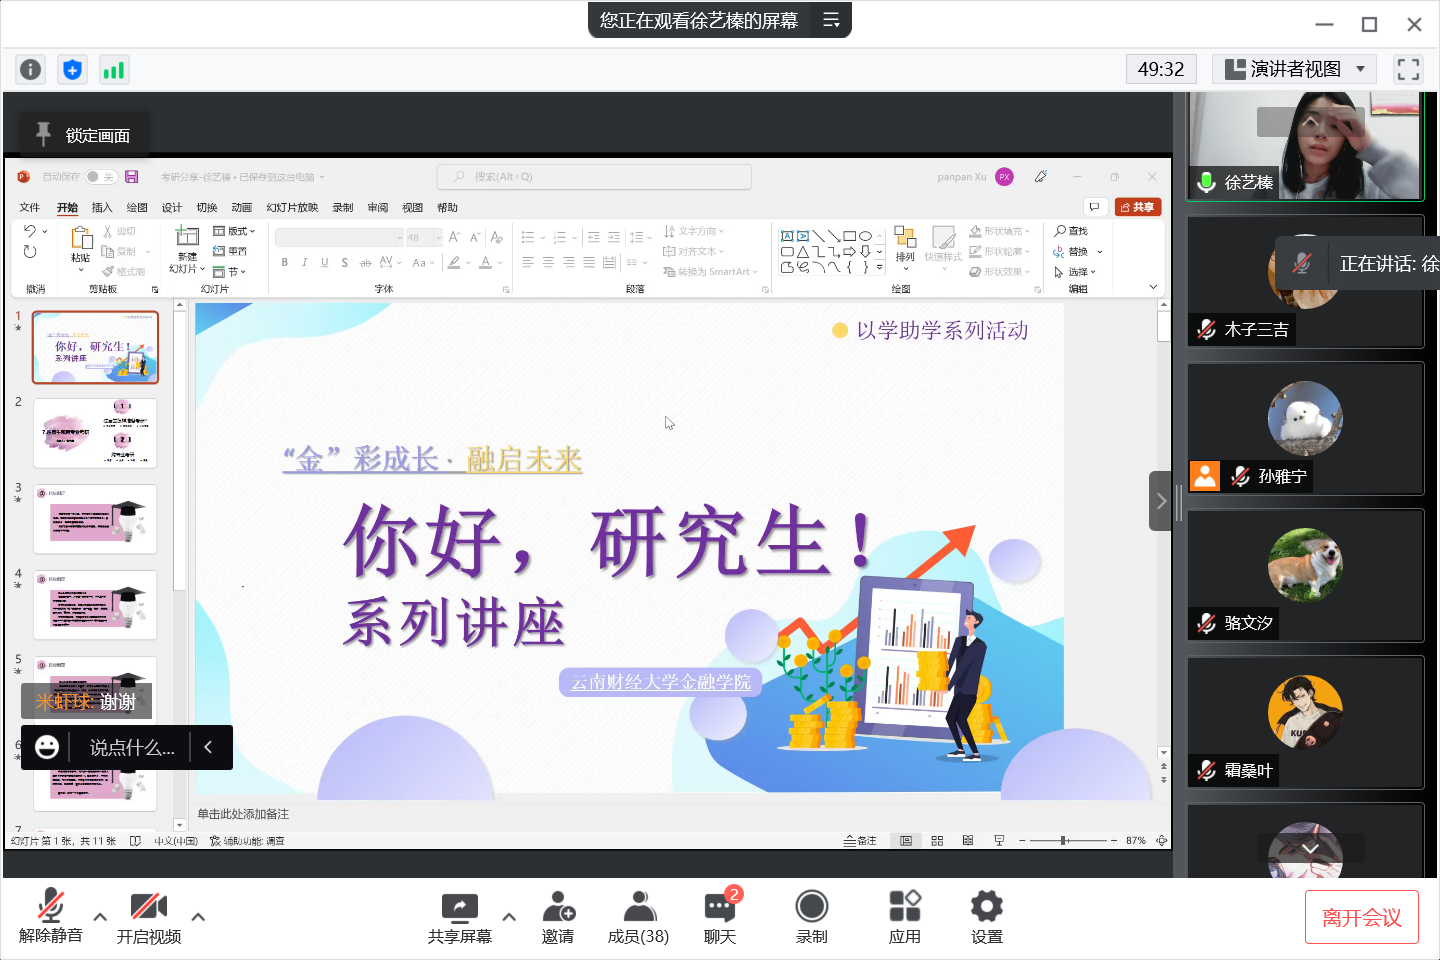
Task: Collapse the participant video sidebar
Action: (x=1160, y=501)
